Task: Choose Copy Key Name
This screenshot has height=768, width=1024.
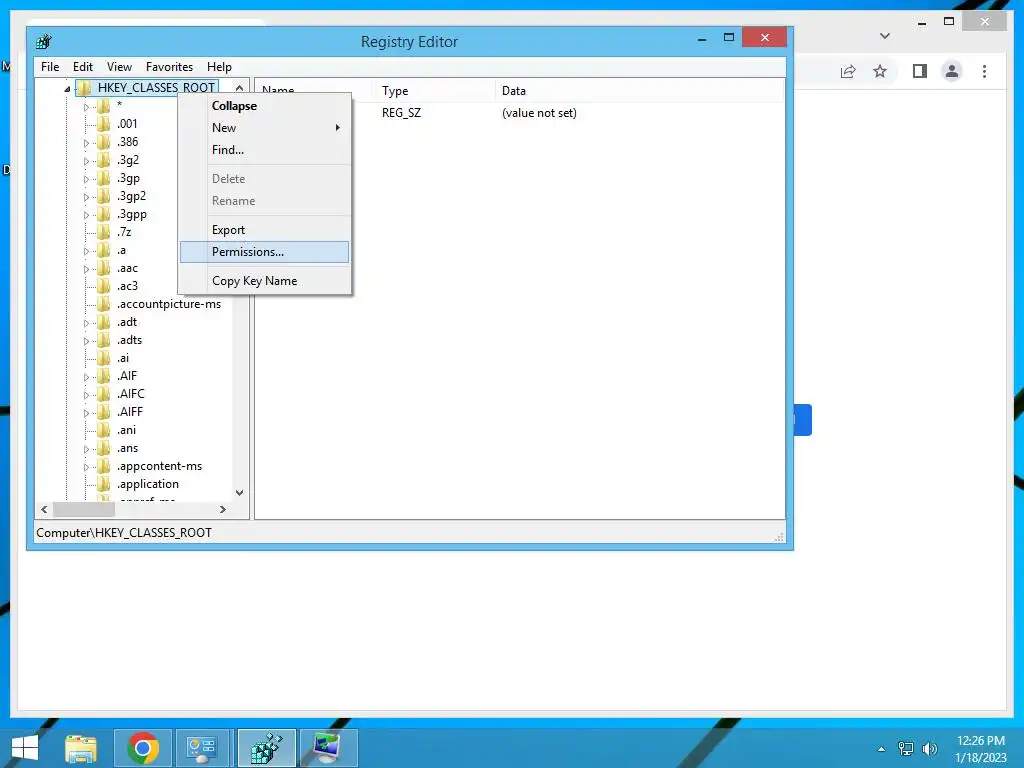Action: click(264, 281)
